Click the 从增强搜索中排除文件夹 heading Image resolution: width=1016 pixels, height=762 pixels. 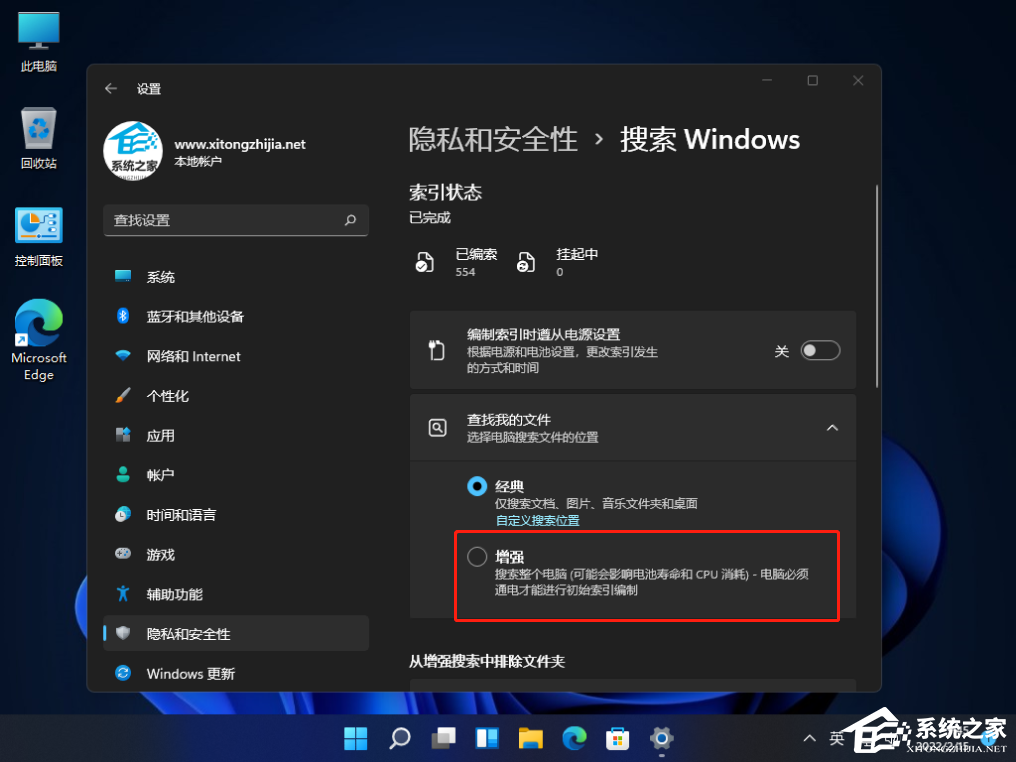coord(487,661)
